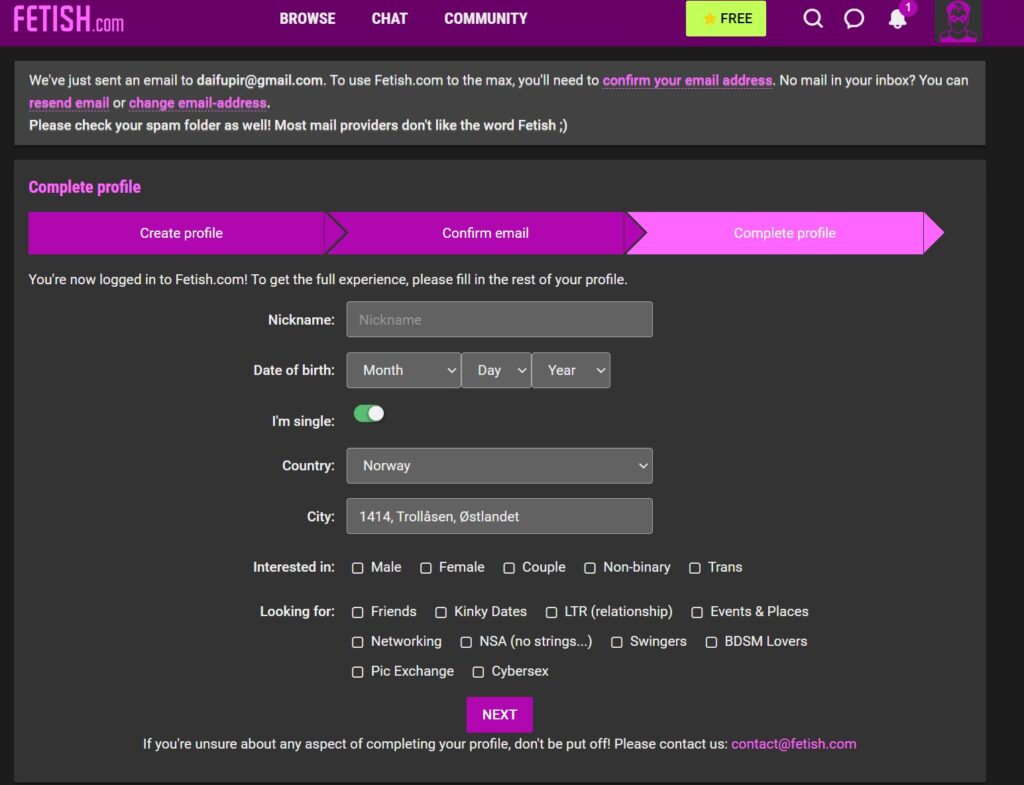
Task: Go to the COMMUNITY menu item
Action: 485,19
